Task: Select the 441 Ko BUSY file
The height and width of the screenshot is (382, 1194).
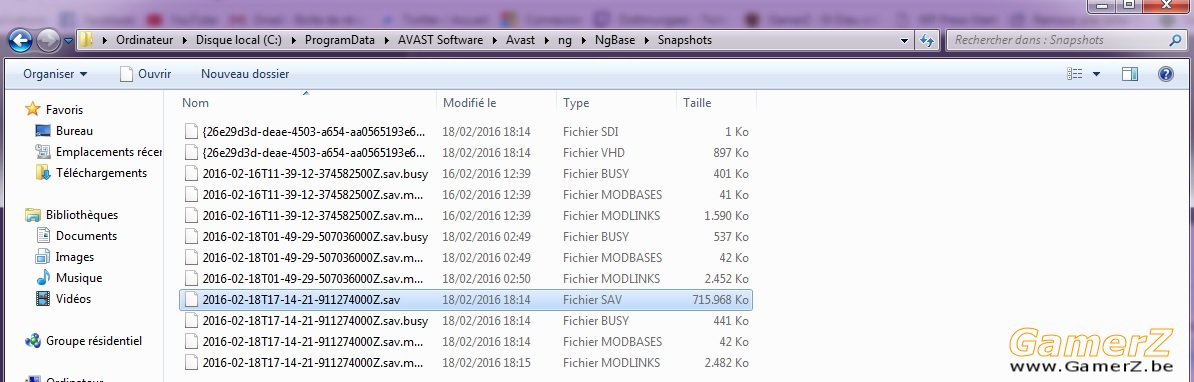Action: (465, 320)
